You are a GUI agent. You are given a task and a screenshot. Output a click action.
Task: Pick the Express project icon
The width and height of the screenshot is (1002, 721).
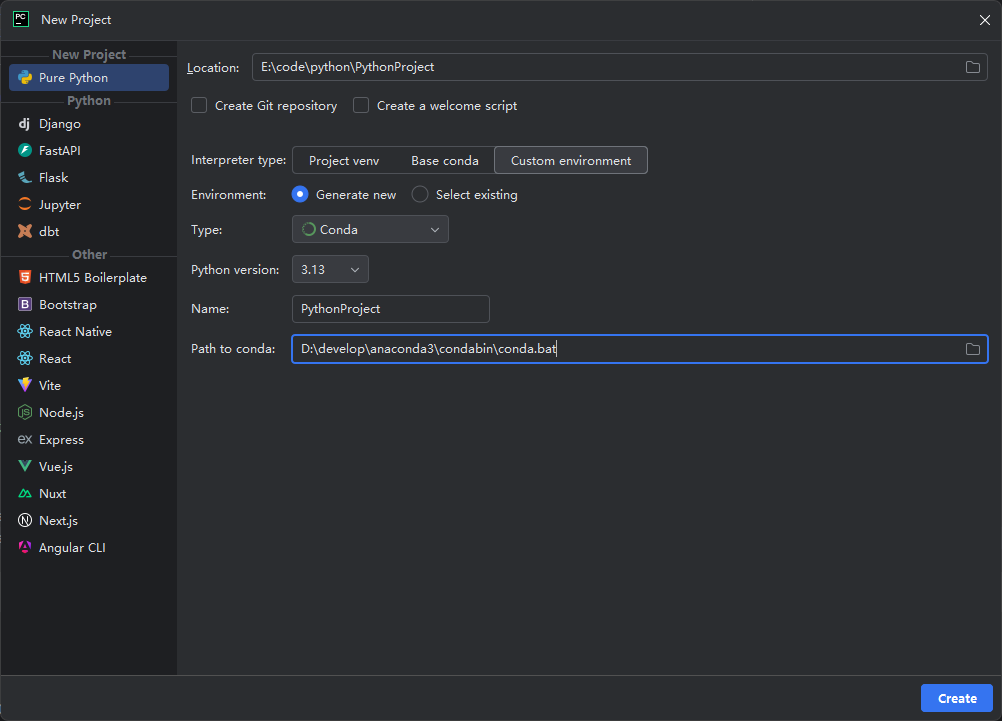coord(24,439)
